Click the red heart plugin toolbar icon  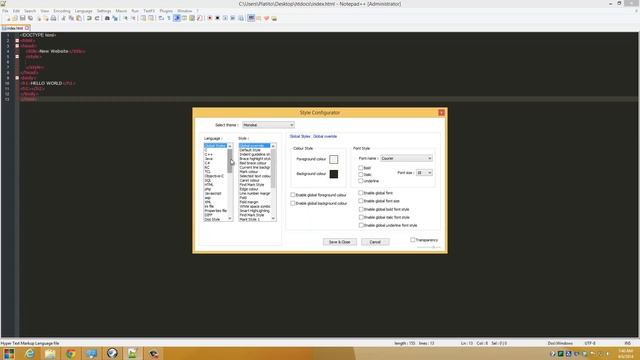266,18
